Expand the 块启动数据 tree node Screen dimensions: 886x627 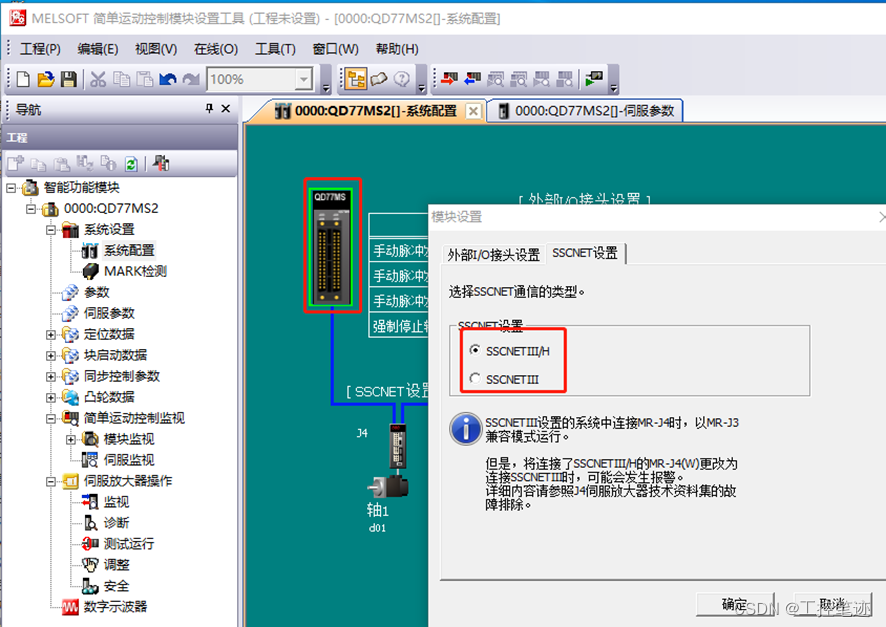click(51, 355)
